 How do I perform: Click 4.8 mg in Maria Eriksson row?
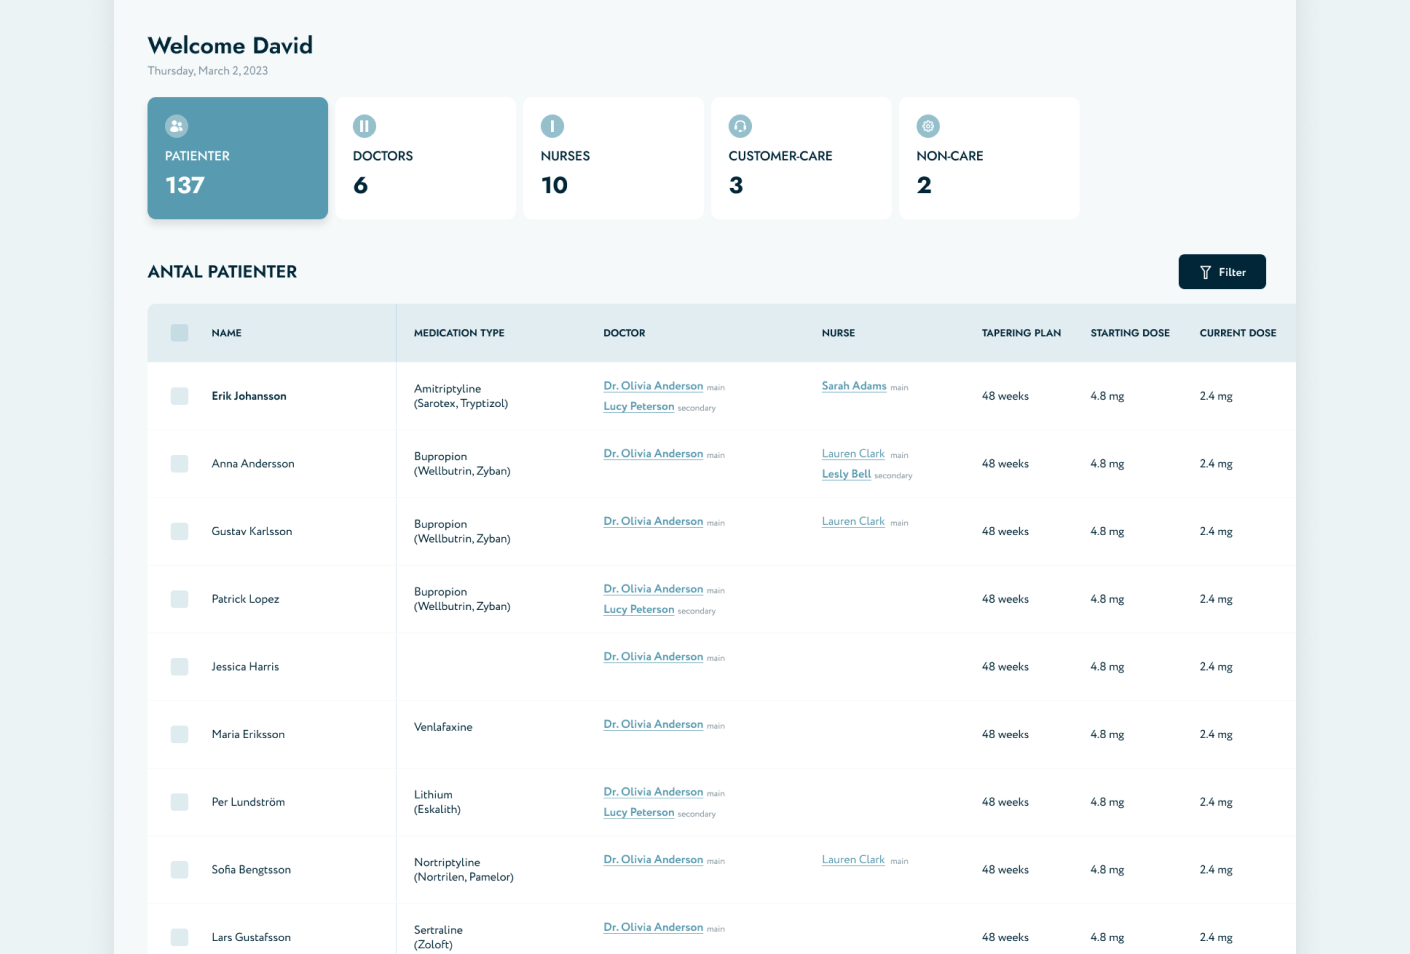pyautogui.click(x=1107, y=734)
